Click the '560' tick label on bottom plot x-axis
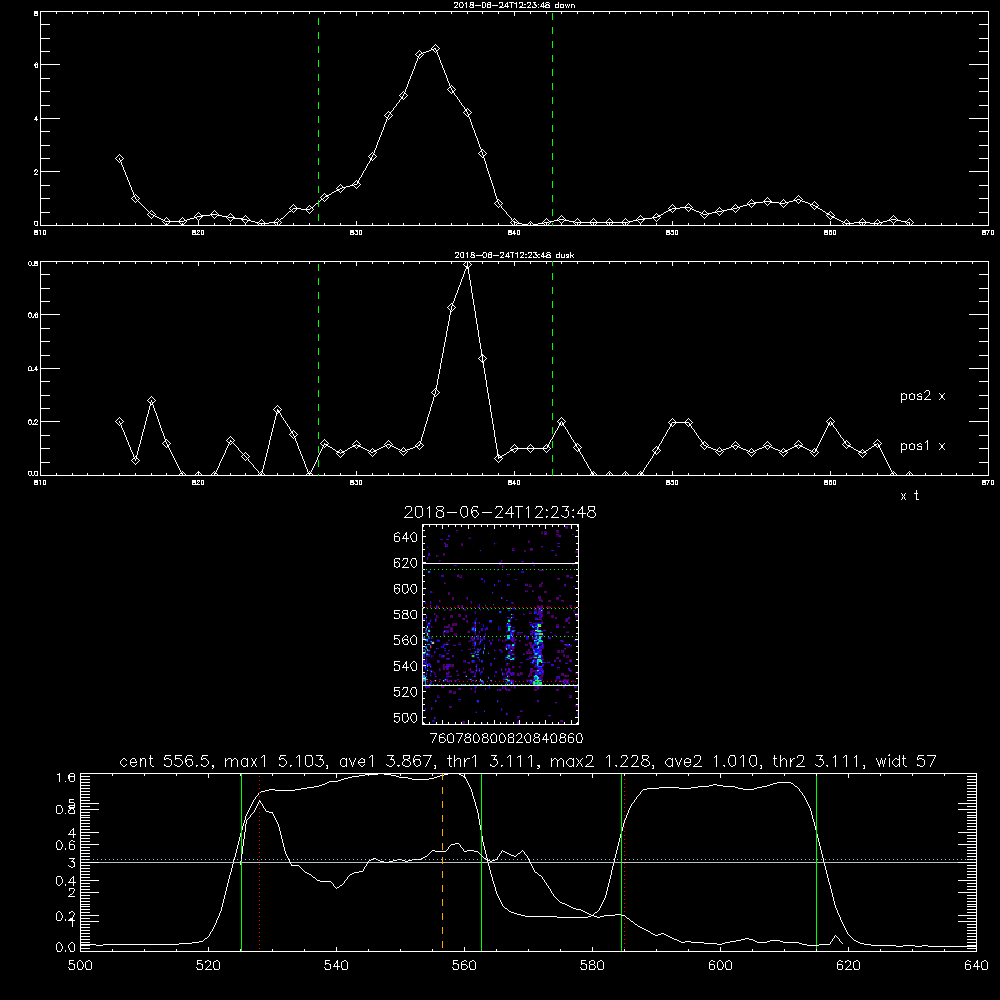The height and width of the screenshot is (1000, 1000). 464,966
